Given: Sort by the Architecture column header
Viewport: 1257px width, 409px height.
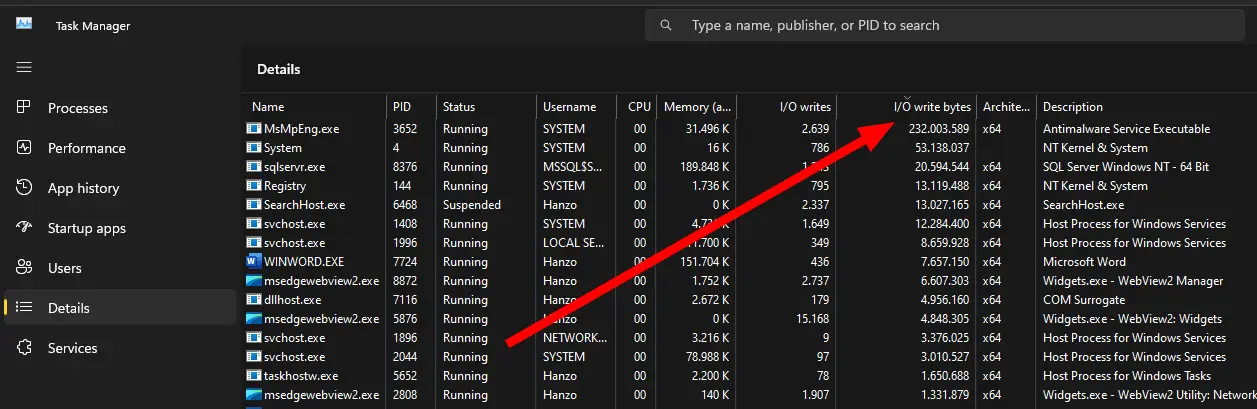Looking at the screenshot, I should (1007, 107).
